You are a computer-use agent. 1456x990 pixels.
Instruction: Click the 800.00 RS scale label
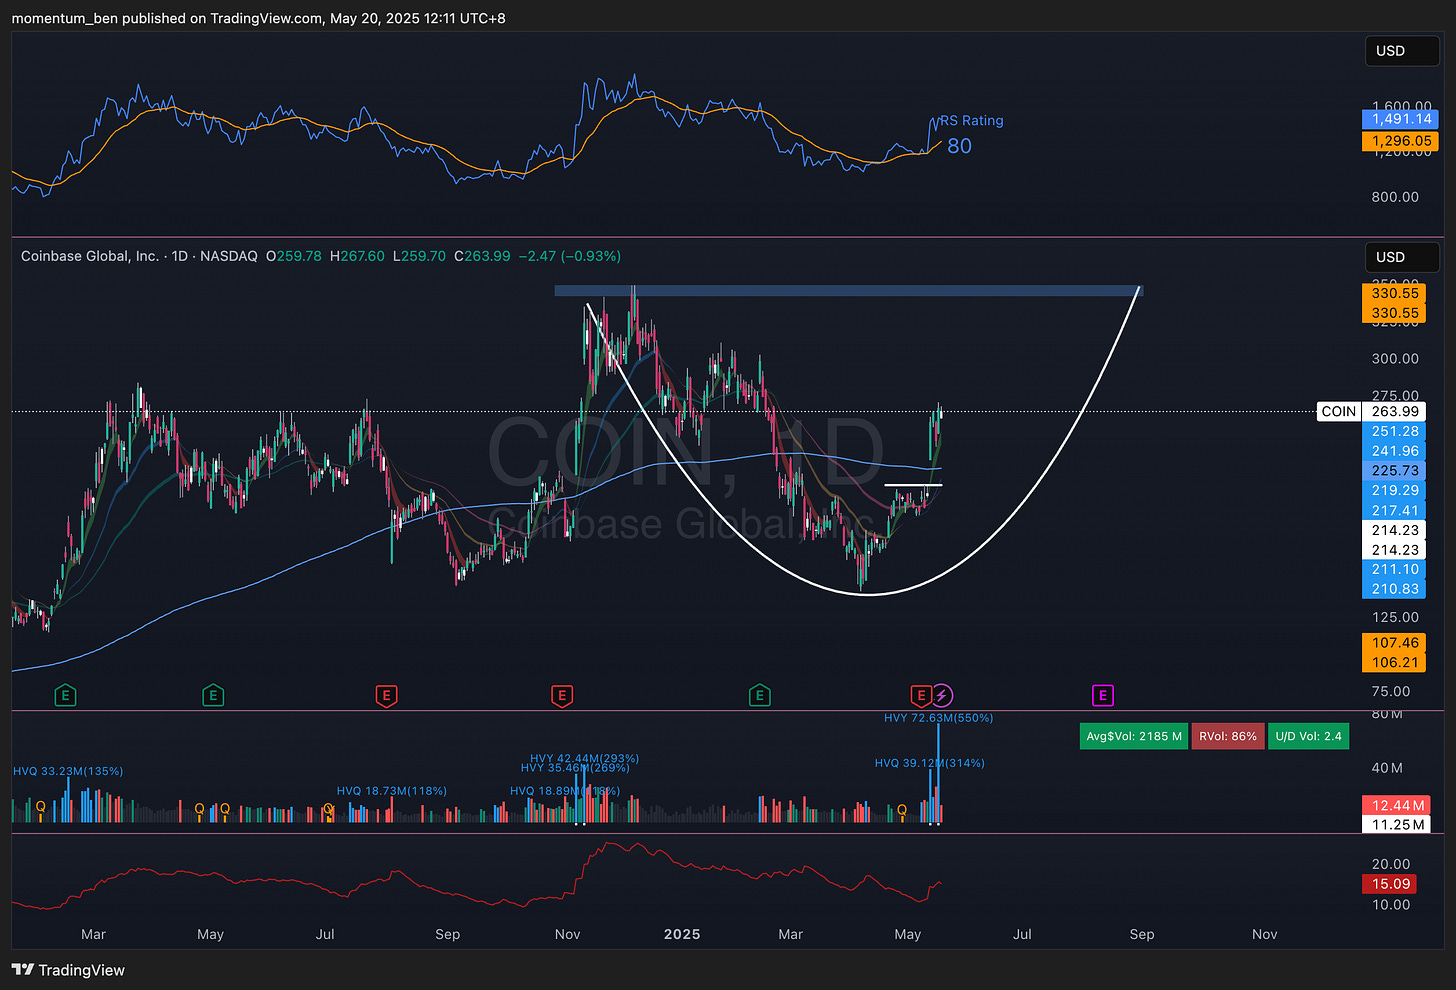(x=1395, y=197)
